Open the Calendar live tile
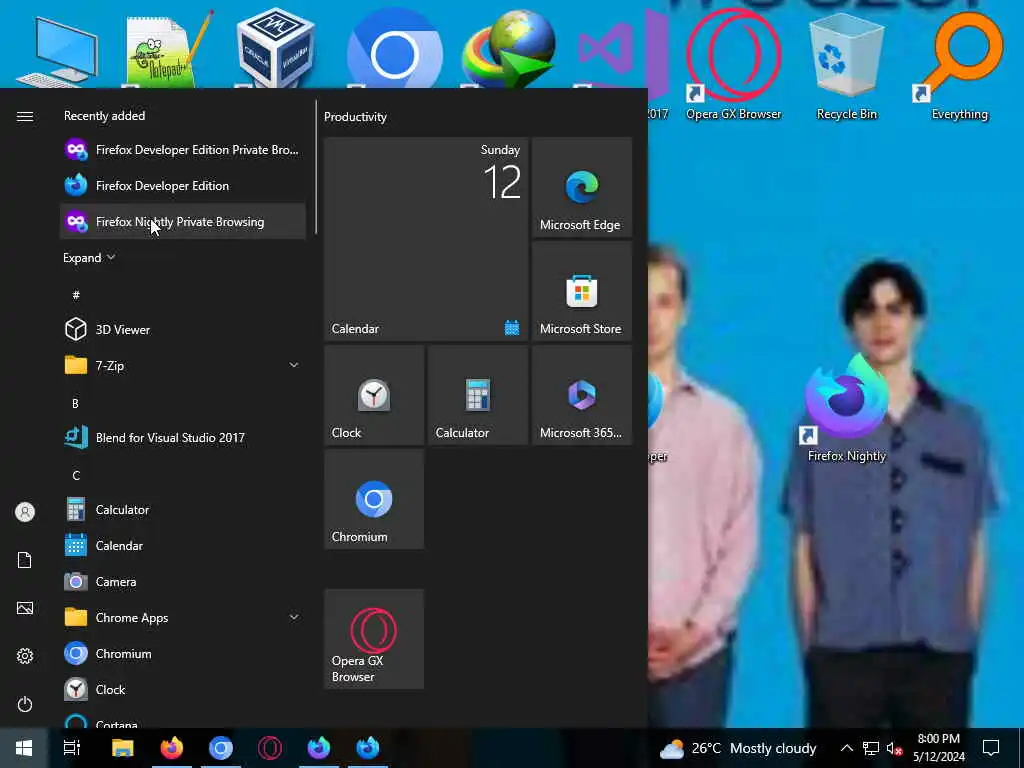Viewport: 1024px width, 768px height. 426,239
